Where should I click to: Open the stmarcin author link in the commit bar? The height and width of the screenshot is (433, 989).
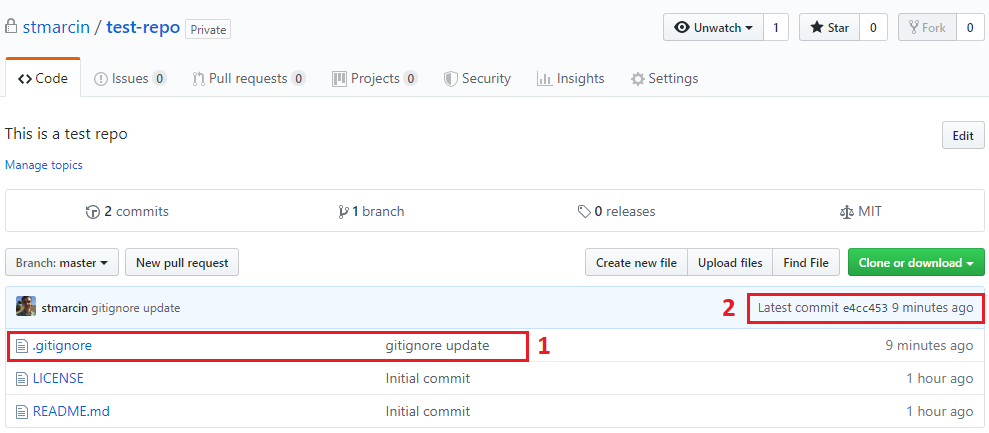click(x=64, y=308)
